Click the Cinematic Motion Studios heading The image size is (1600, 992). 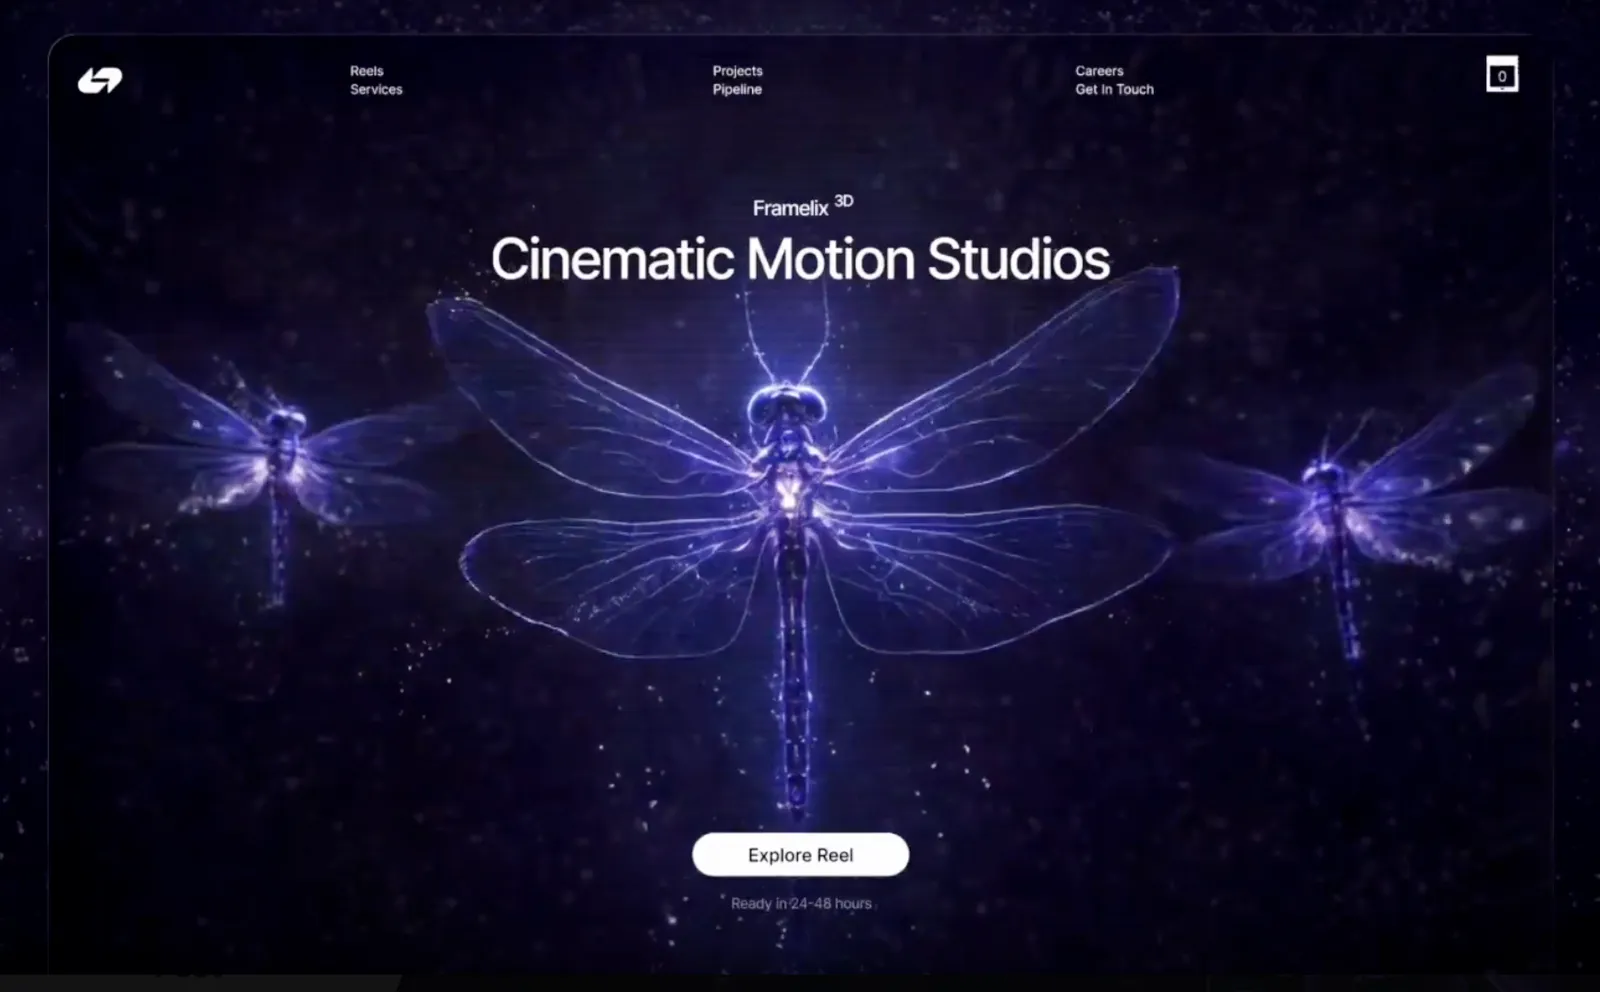[x=800, y=259]
